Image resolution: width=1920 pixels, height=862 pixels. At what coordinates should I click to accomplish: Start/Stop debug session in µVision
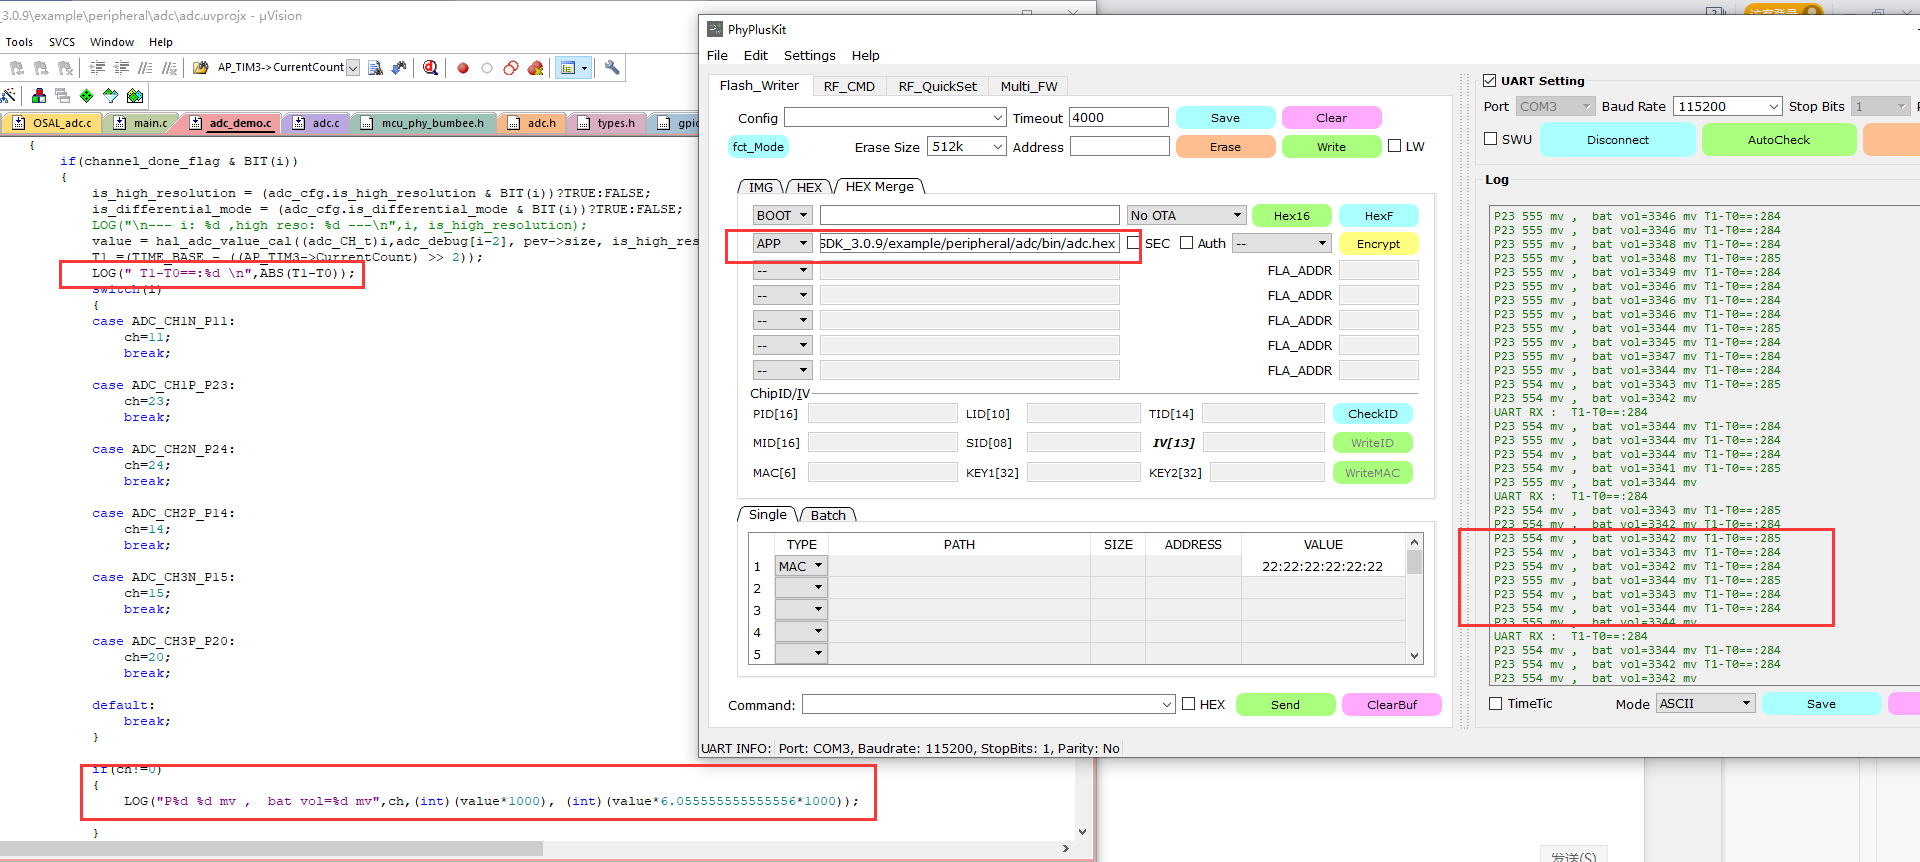(x=430, y=68)
